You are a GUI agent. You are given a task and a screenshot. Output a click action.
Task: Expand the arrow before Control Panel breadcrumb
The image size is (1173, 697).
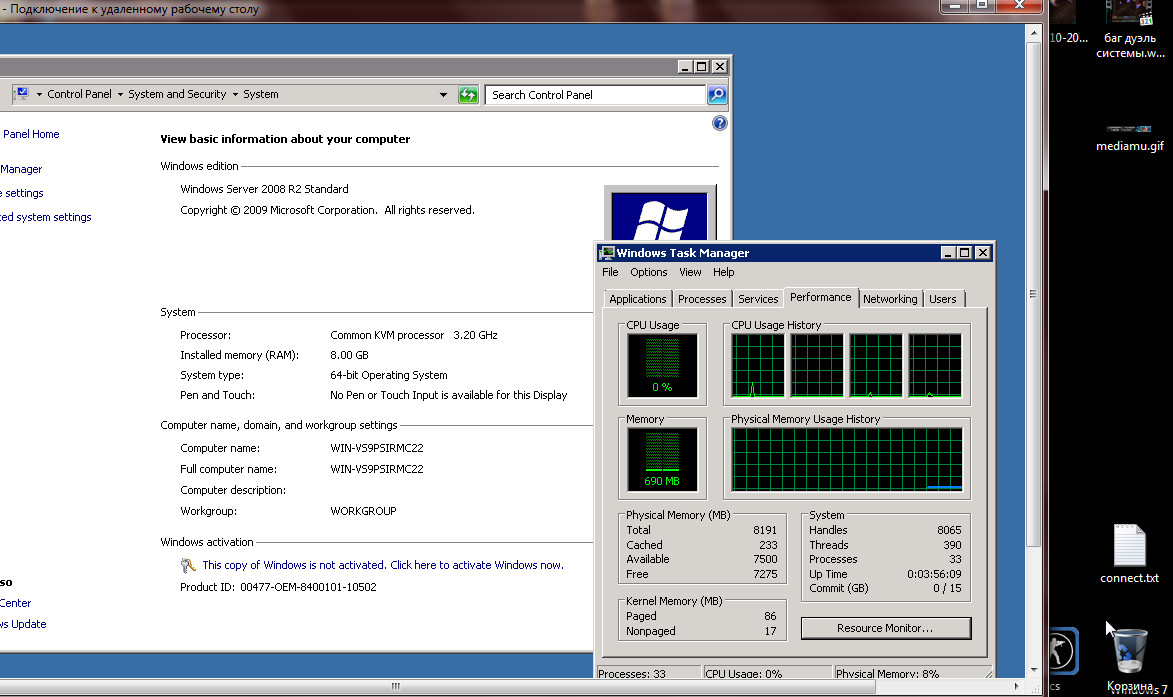39,94
